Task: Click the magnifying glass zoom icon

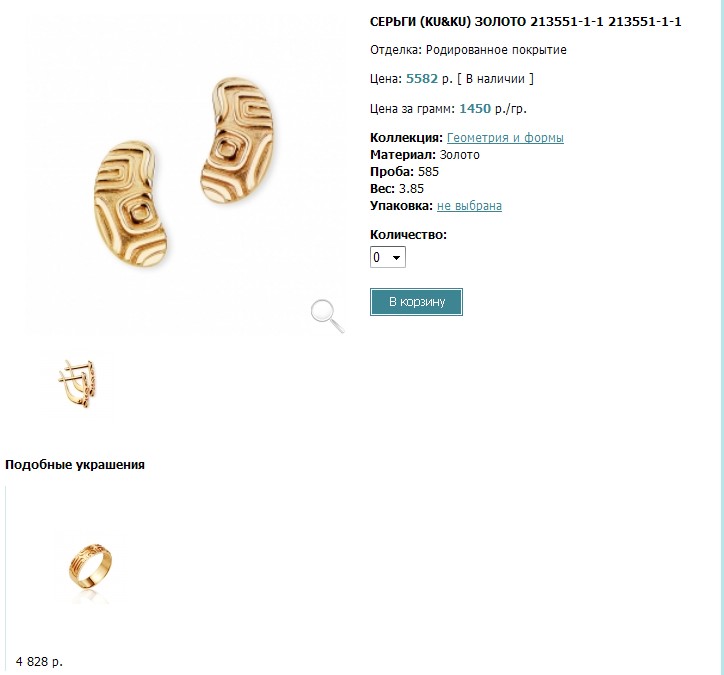Action: (x=327, y=315)
